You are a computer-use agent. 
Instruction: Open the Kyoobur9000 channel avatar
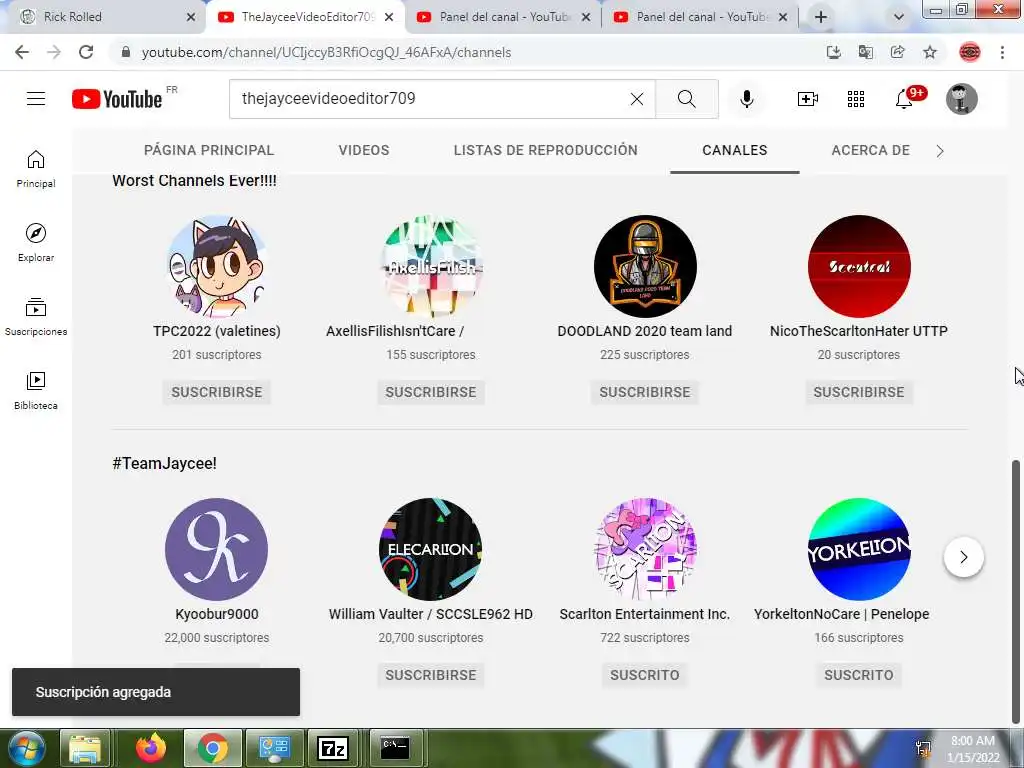(217, 549)
